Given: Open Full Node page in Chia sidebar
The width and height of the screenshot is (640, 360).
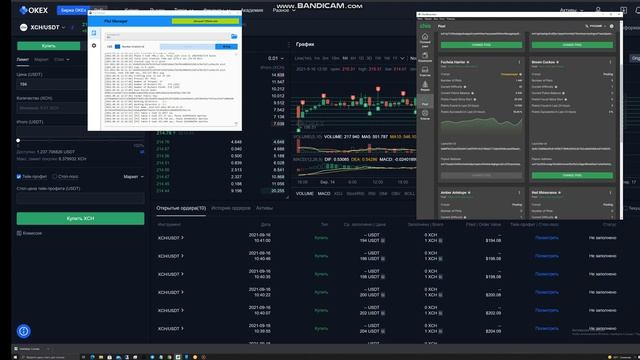Looking at the screenshot, I should click(425, 40).
